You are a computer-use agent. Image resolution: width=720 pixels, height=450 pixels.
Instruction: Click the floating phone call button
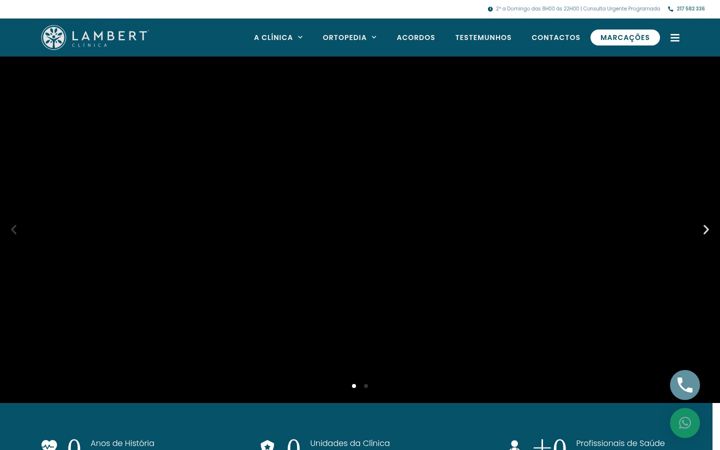click(x=685, y=385)
